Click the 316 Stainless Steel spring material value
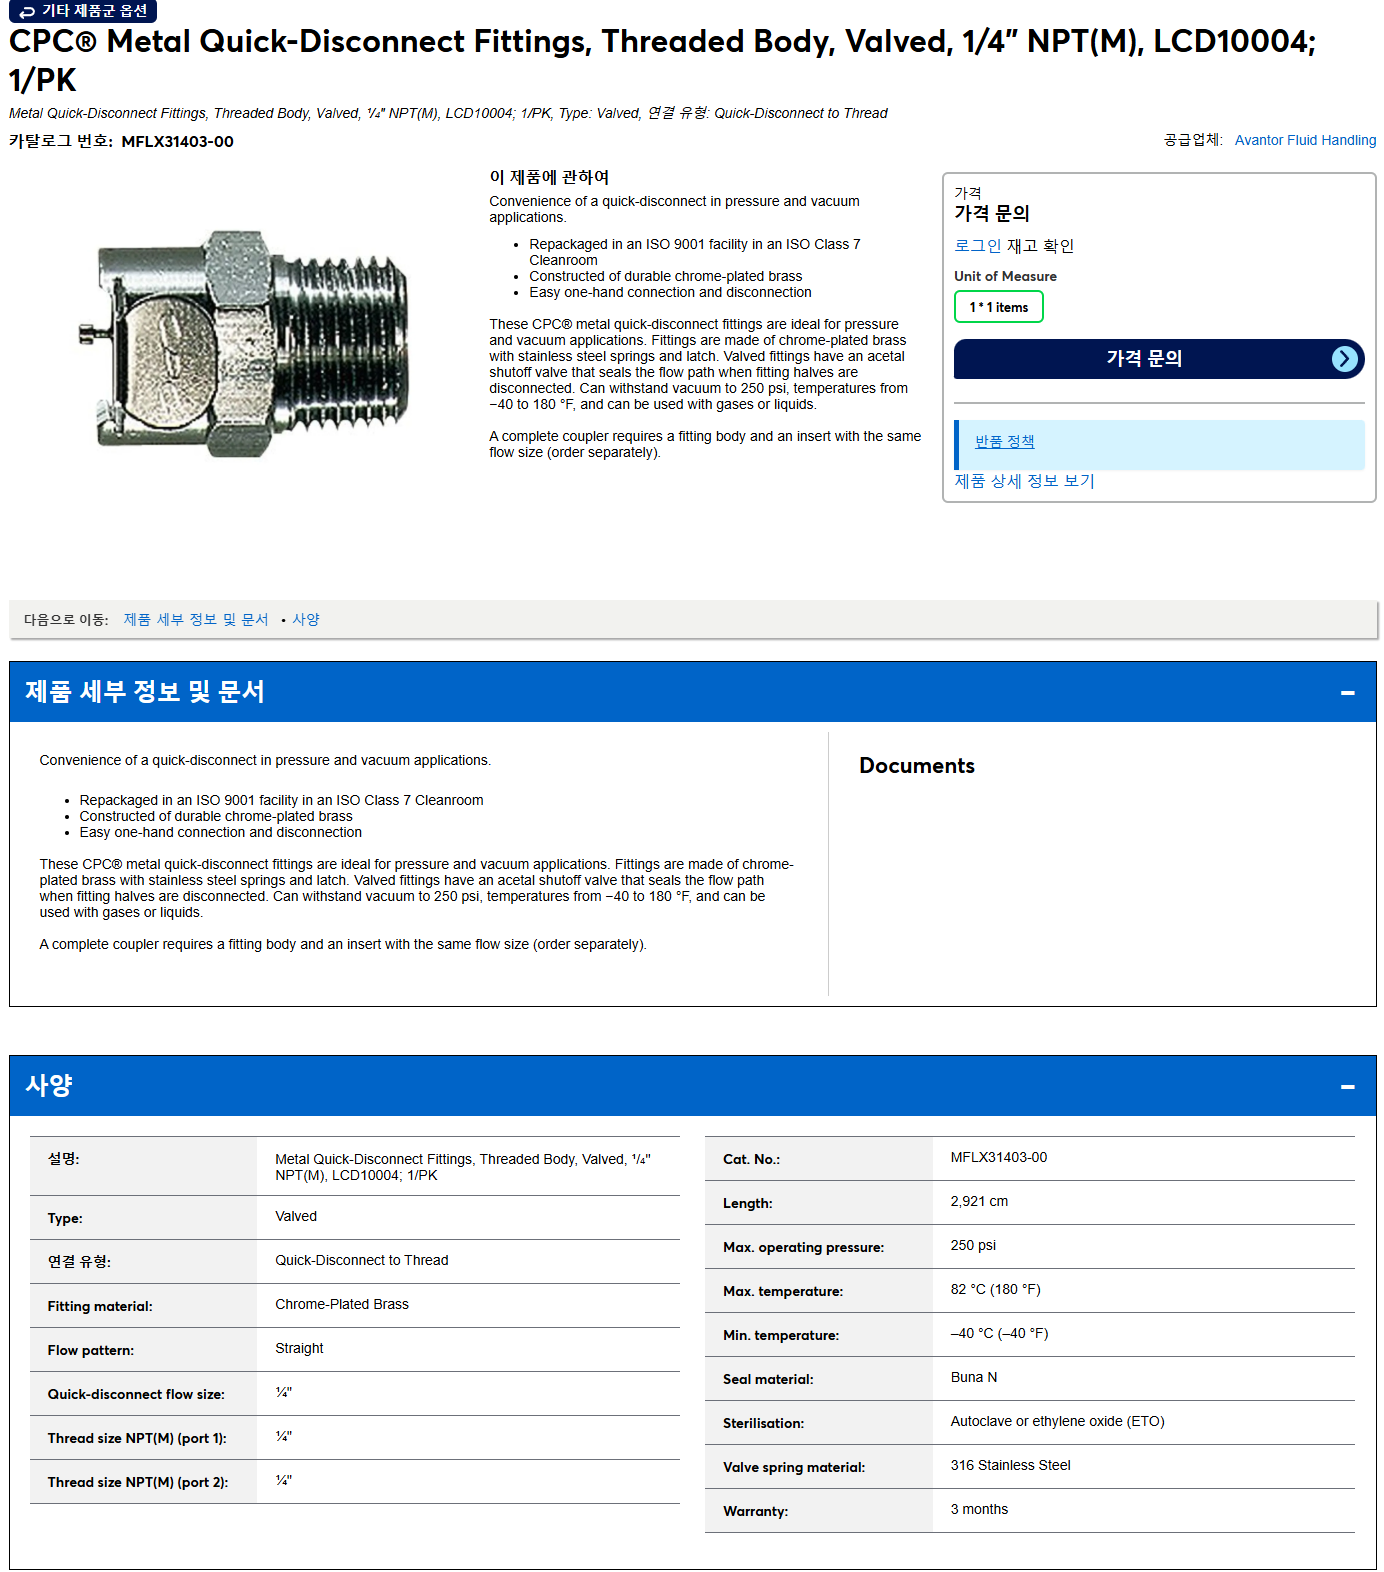This screenshot has width=1384, height=1572. [1010, 1465]
